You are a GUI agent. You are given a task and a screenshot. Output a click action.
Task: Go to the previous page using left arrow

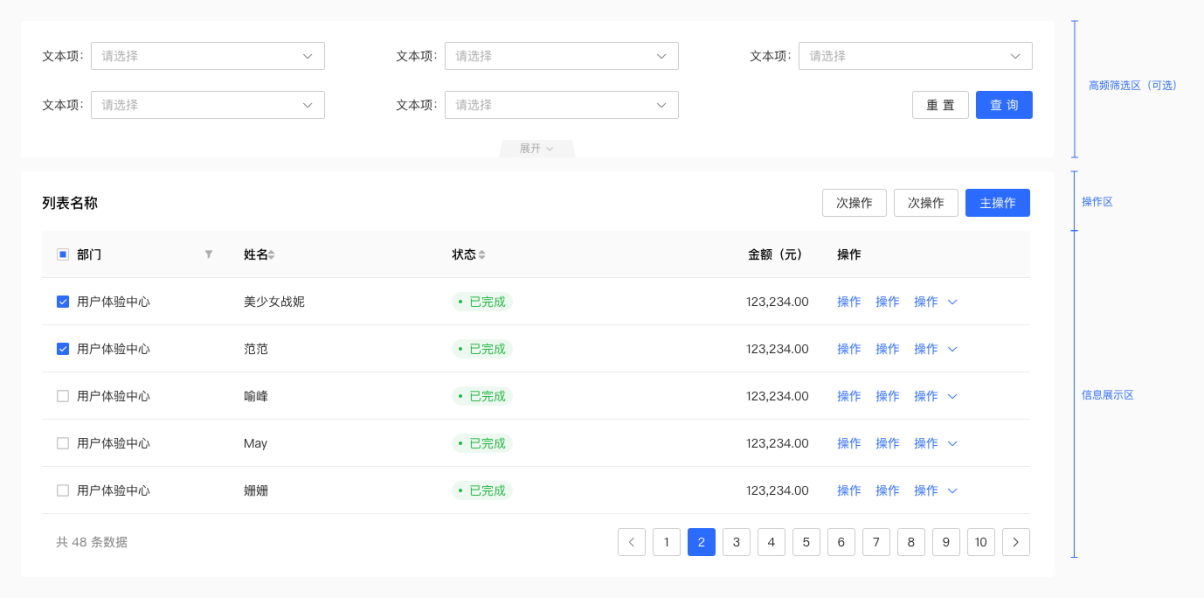point(632,542)
